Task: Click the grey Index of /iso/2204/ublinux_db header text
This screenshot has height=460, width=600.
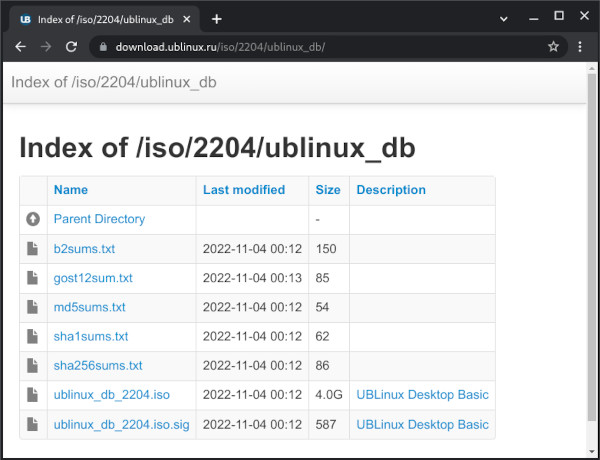Action: [114, 82]
